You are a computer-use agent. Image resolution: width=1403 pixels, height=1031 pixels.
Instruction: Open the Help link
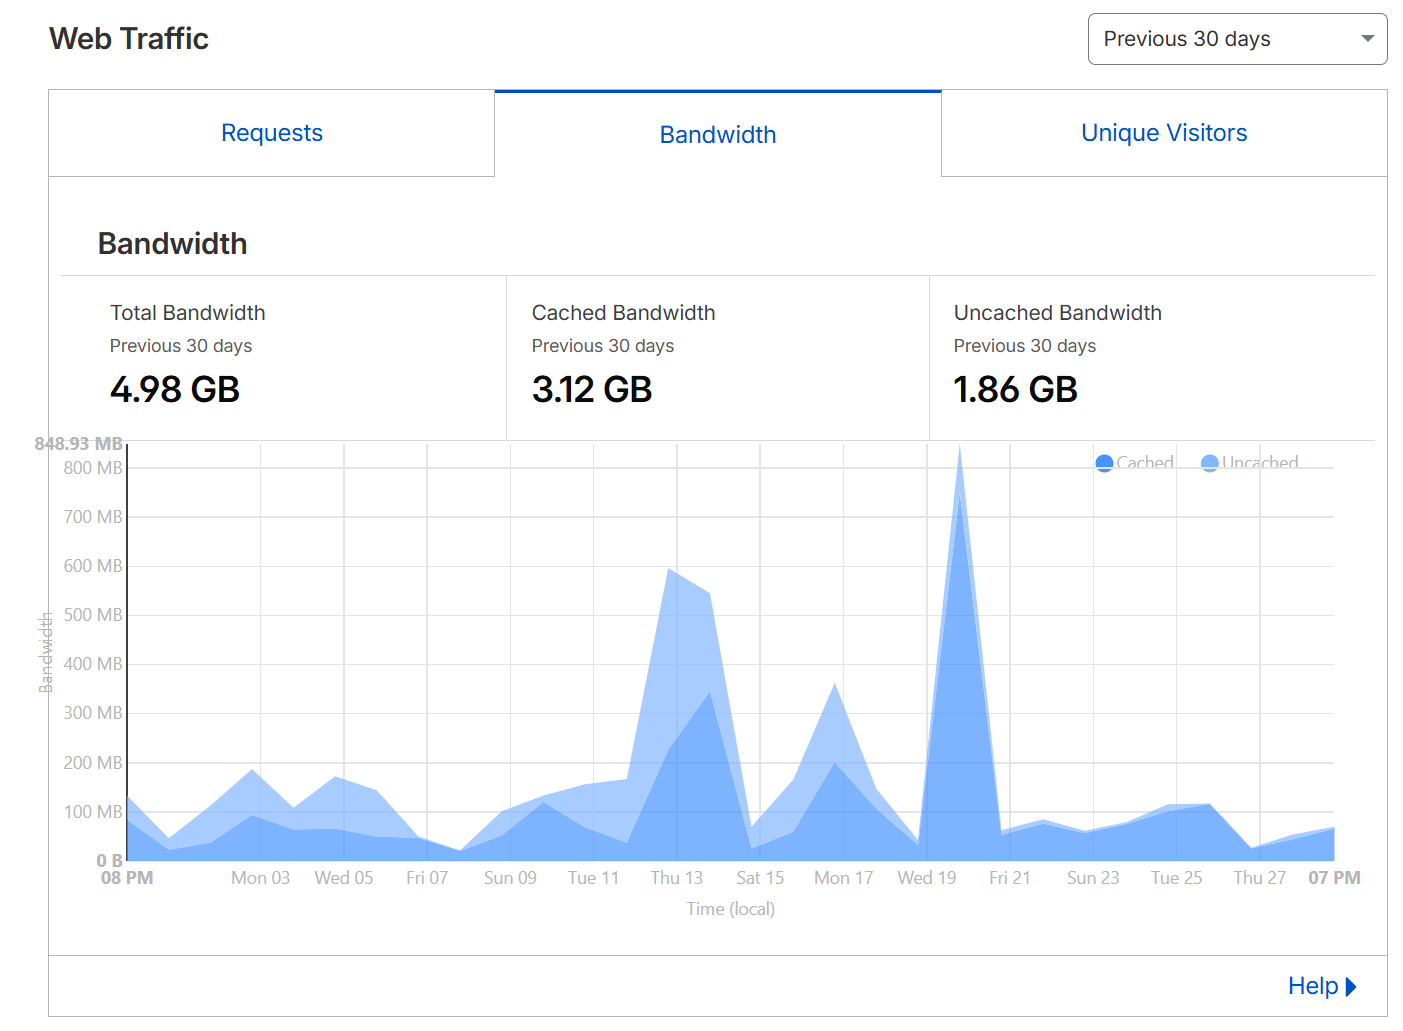[x=1311, y=985]
